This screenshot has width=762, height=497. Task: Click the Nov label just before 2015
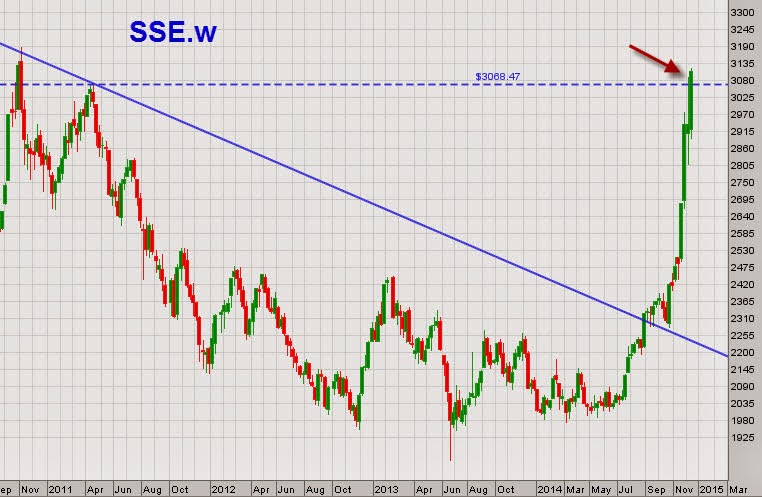(x=684, y=489)
